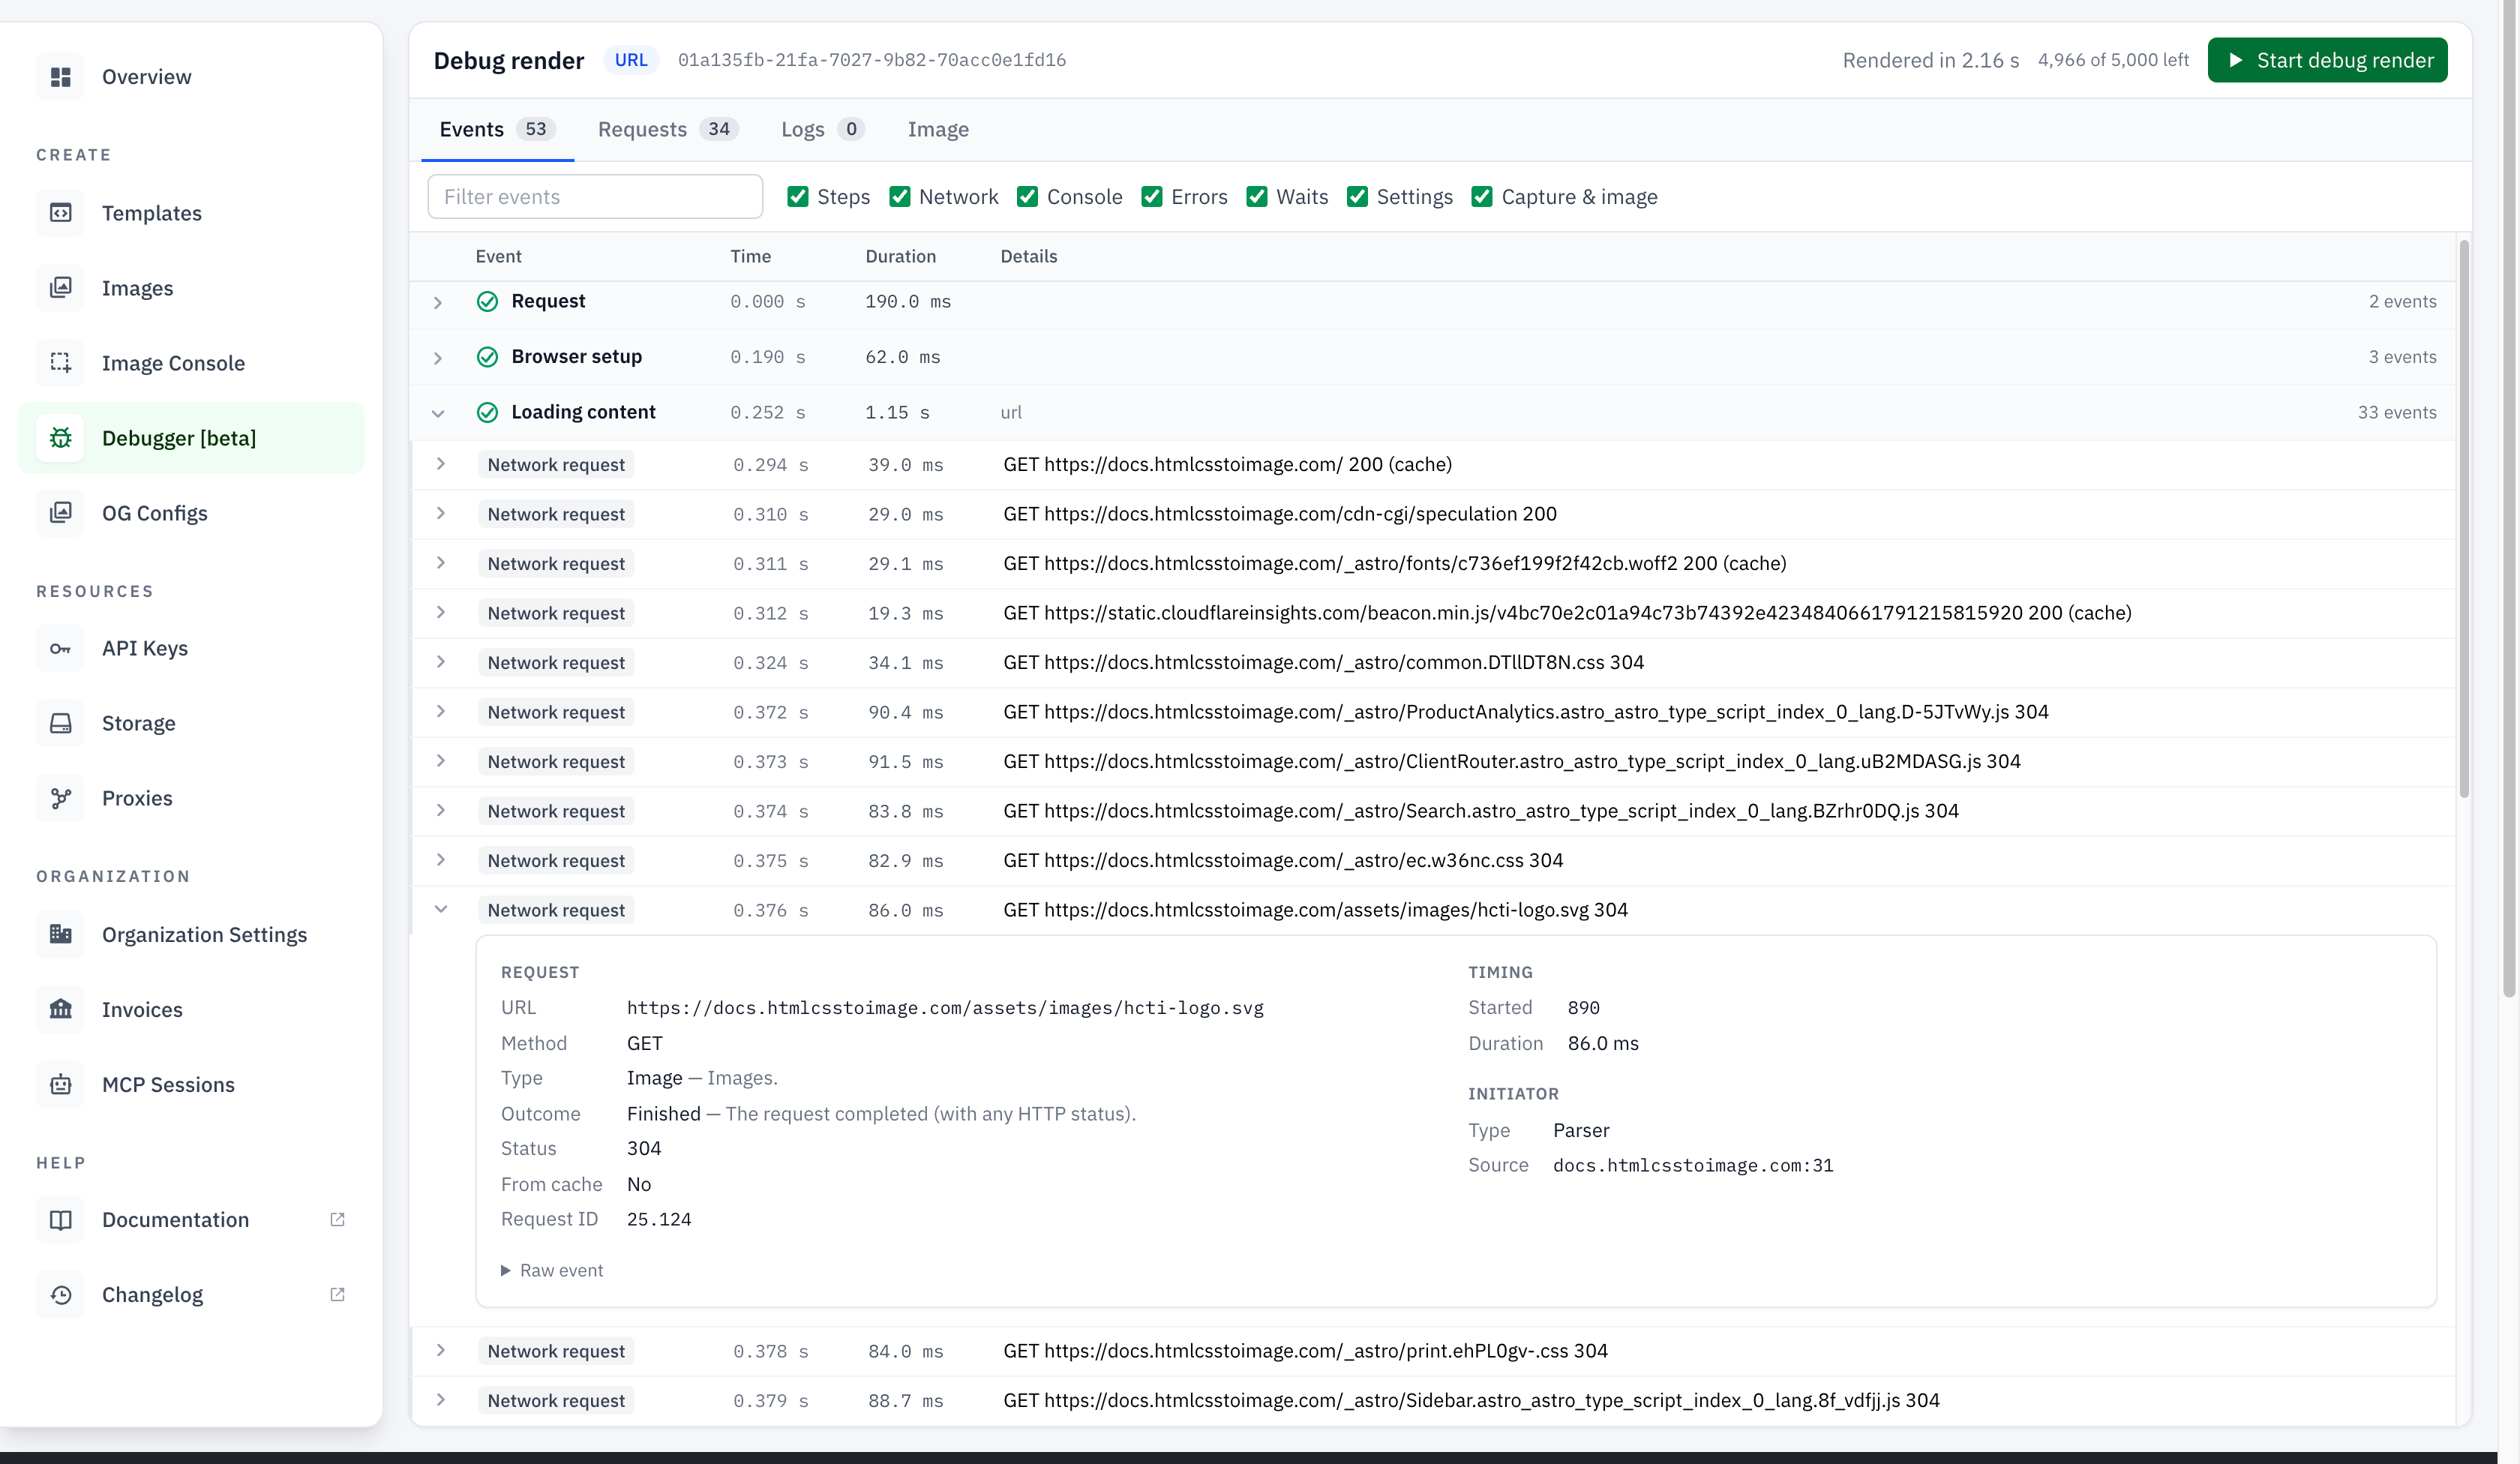Image resolution: width=2520 pixels, height=1464 pixels.
Task: Open the Proxies sidebar link
Action: pyautogui.click(x=191, y=798)
